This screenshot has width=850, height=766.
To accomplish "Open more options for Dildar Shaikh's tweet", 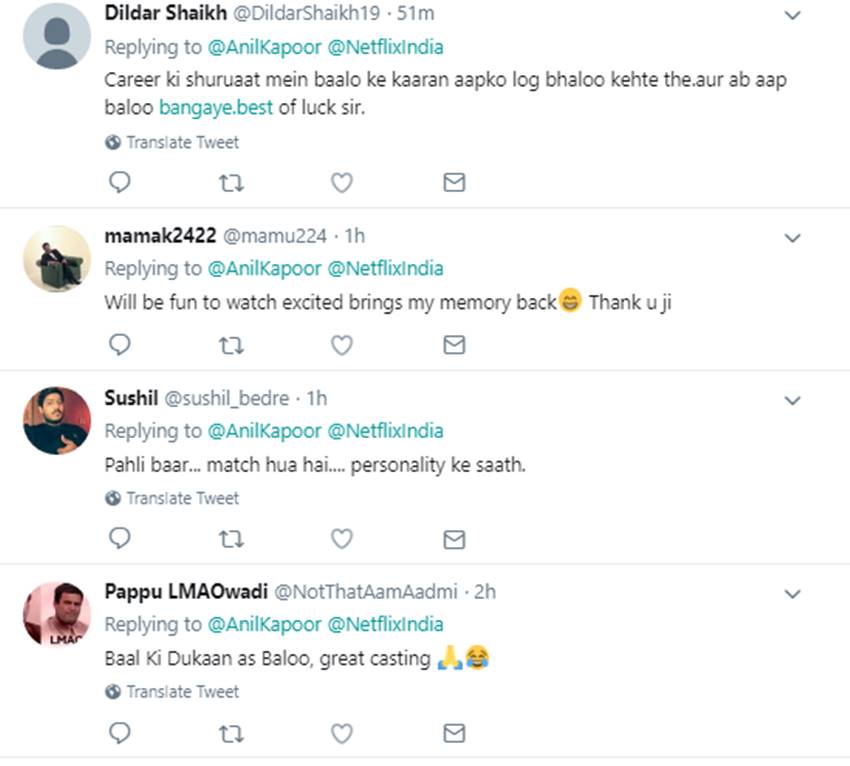I will tap(792, 16).
